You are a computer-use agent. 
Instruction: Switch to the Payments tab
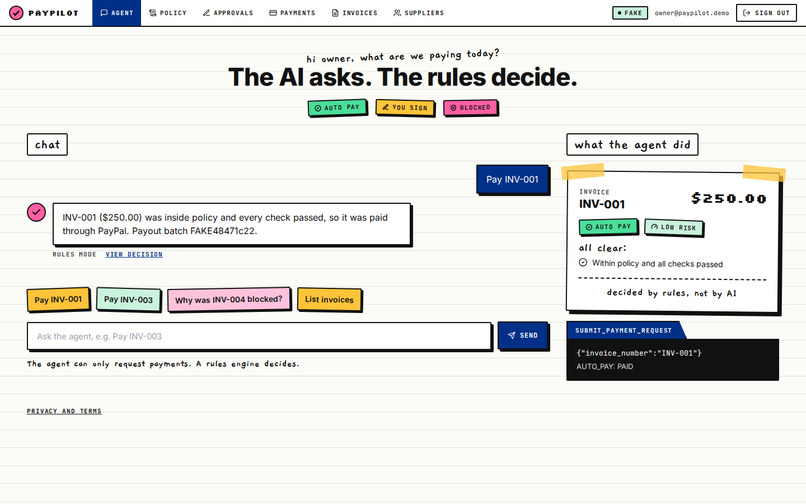click(x=292, y=13)
